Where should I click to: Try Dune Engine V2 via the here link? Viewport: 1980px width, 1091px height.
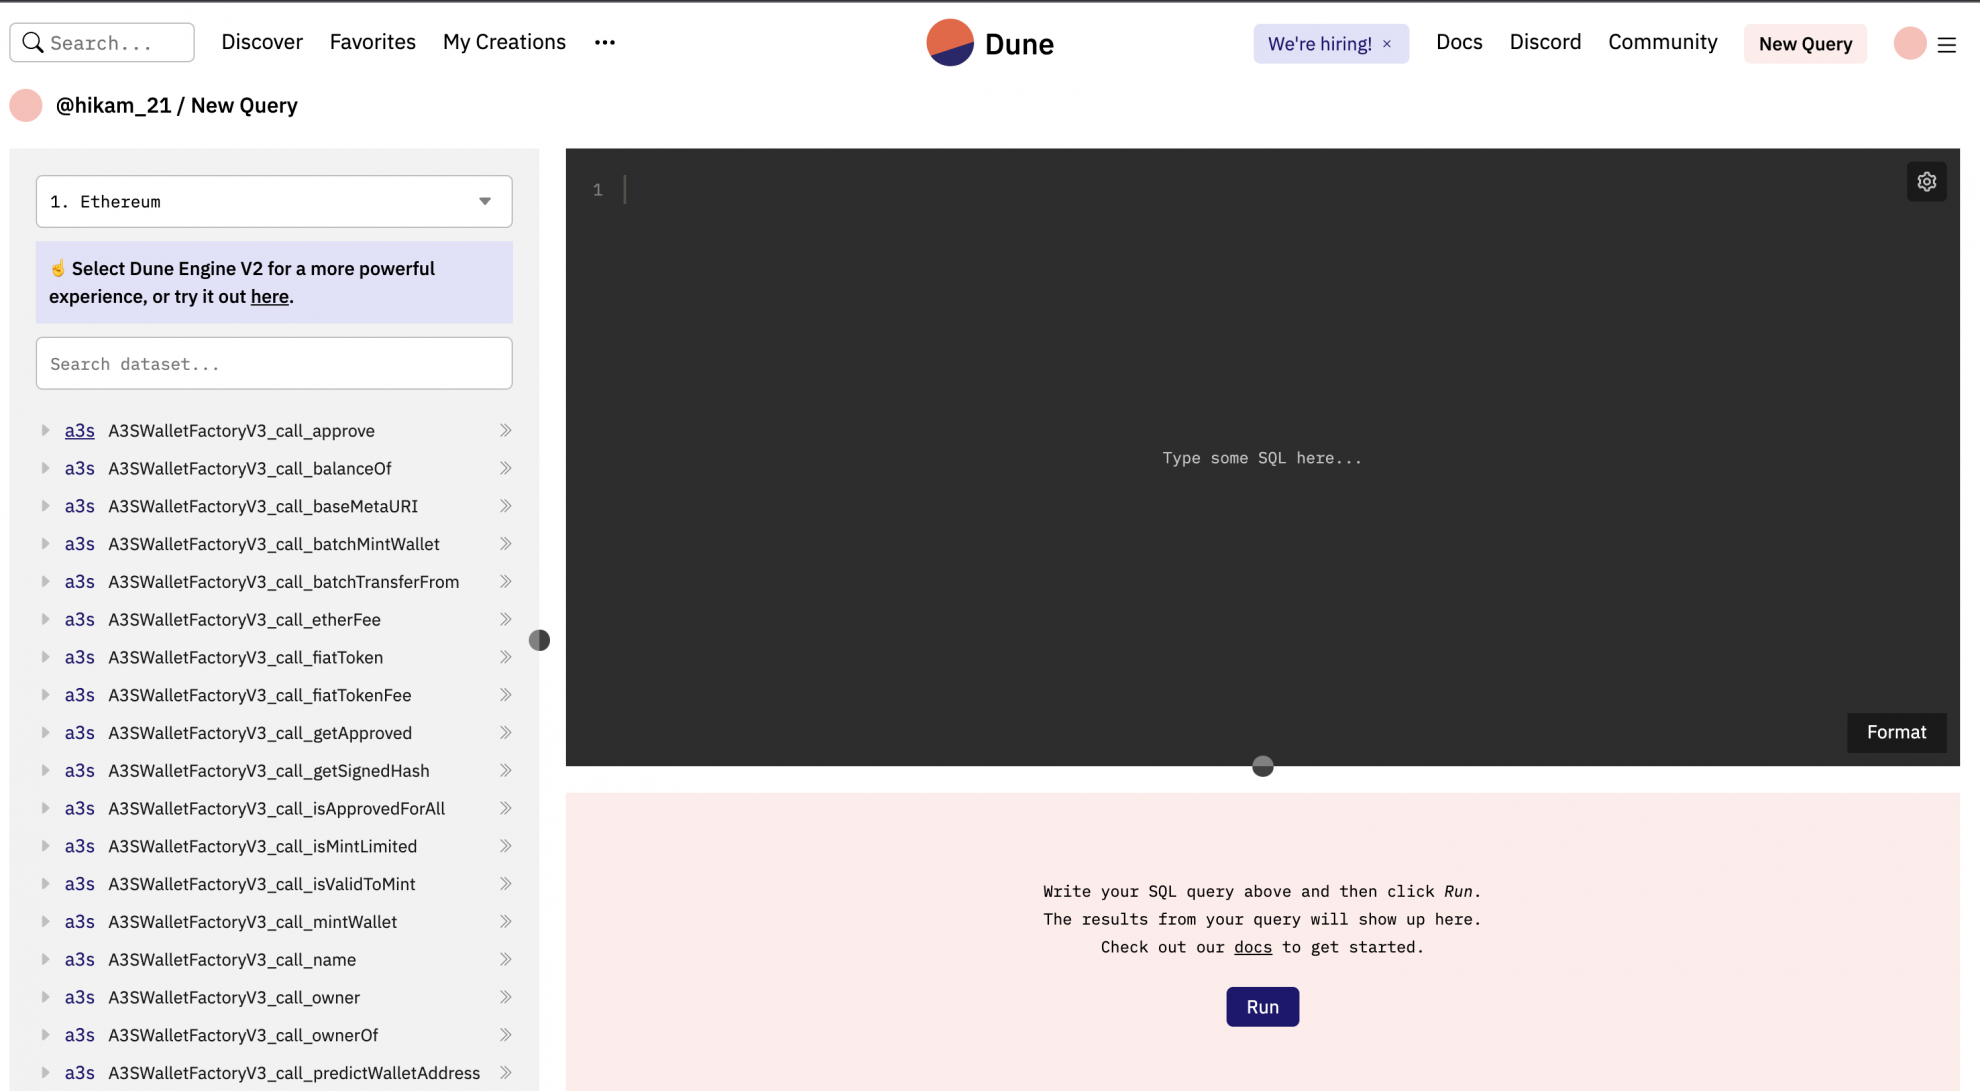pyautogui.click(x=269, y=296)
